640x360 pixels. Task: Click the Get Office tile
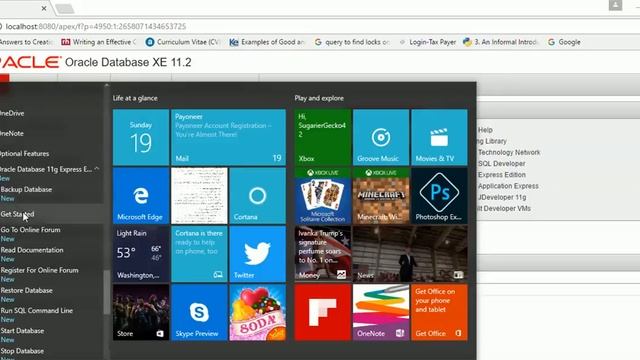[x=439, y=312]
